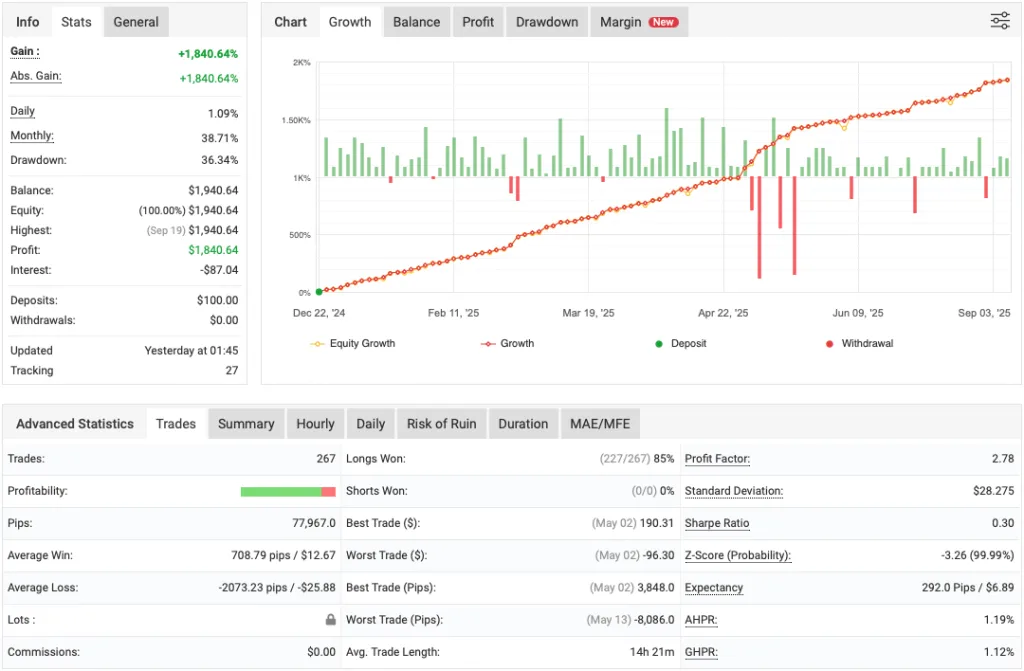This screenshot has height=671, width=1024.
Task: Click the New badge on Margin tab
Action: (662, 21)
